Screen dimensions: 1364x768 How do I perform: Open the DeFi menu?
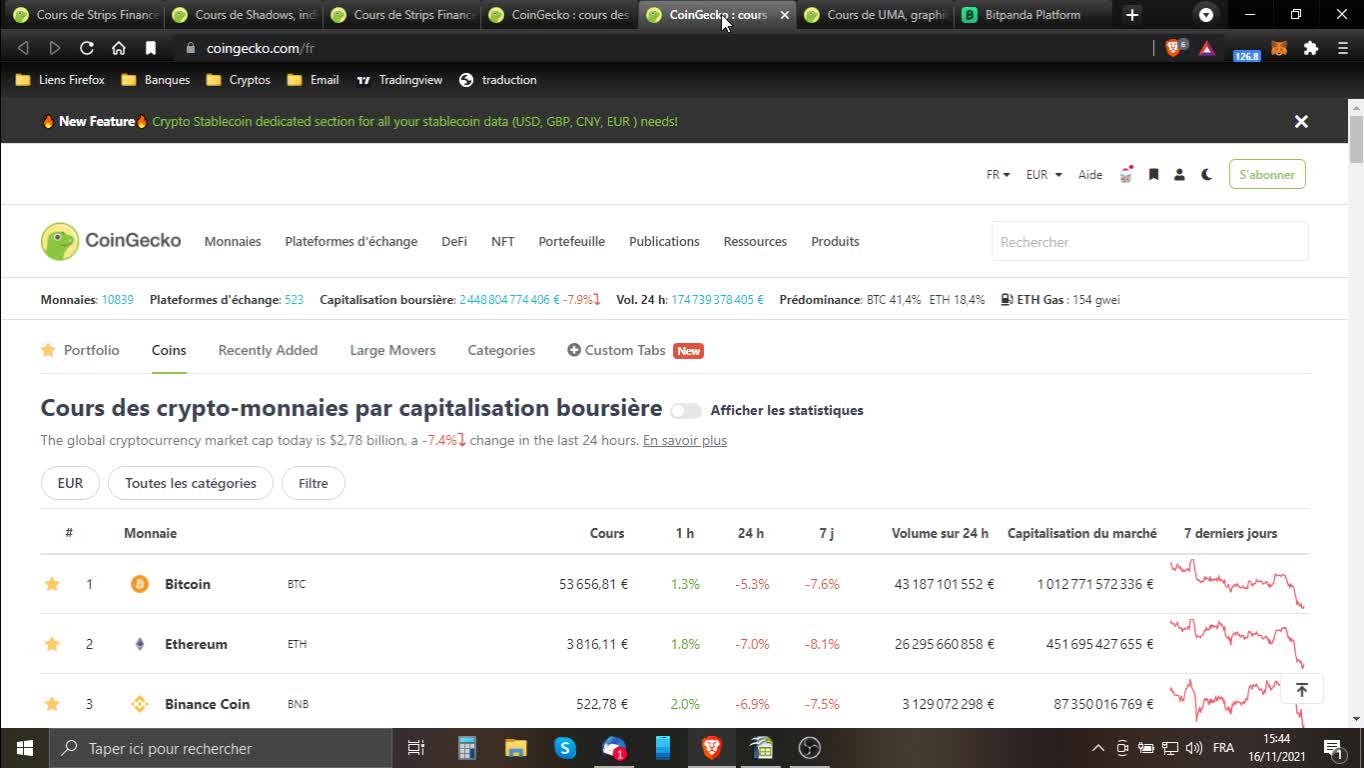click(x=454, y=241)
